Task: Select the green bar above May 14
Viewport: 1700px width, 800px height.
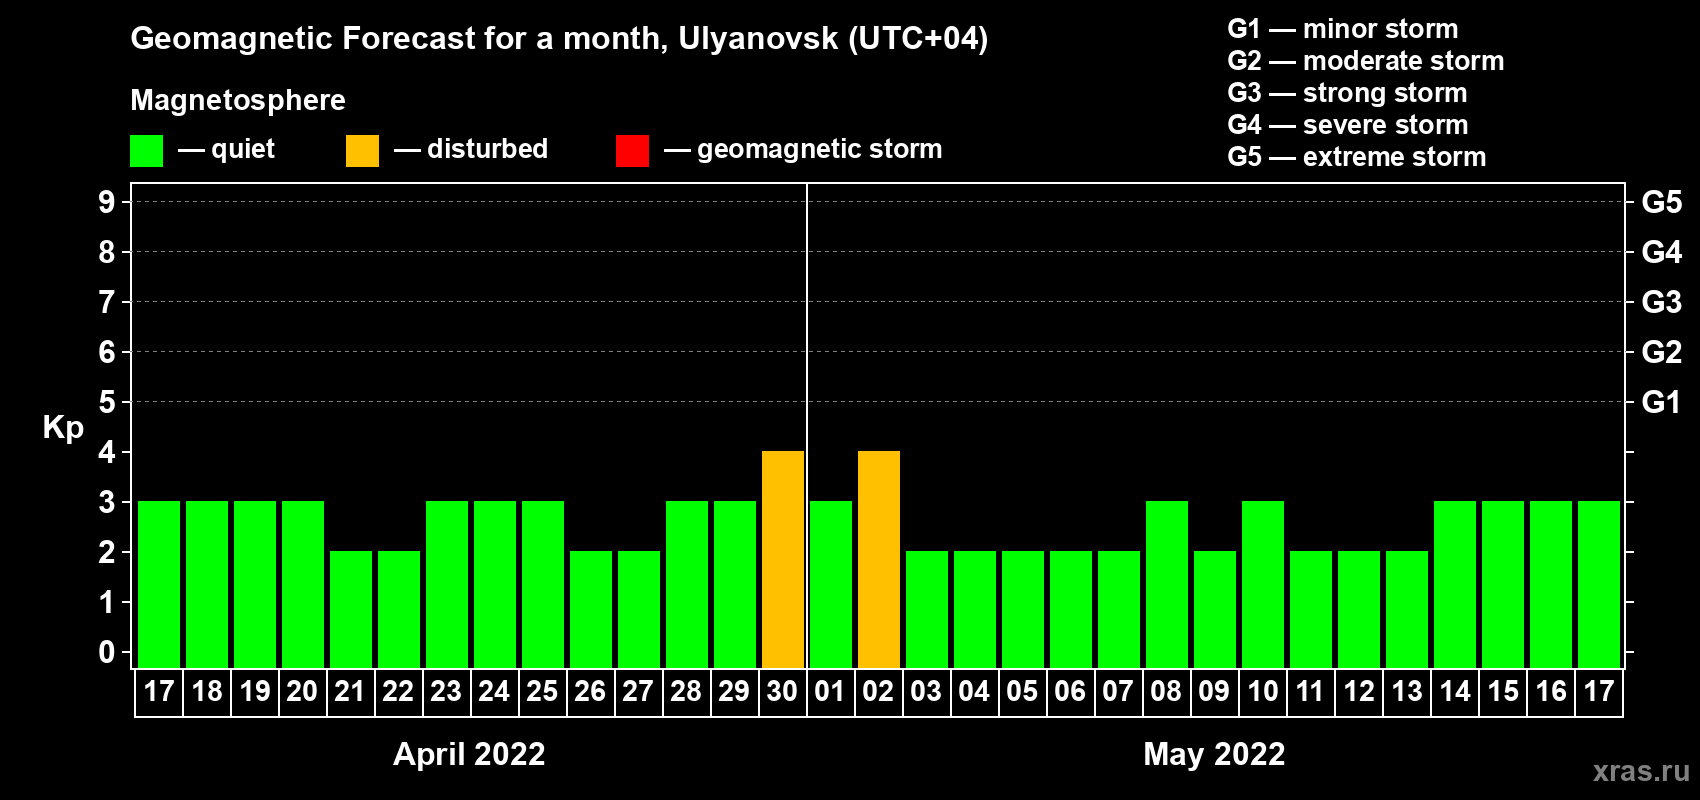Action: point(1454,585)
